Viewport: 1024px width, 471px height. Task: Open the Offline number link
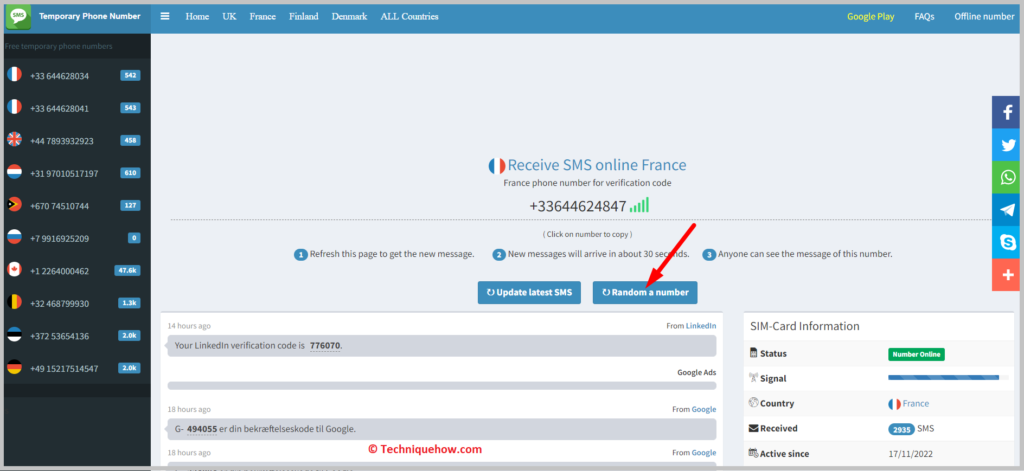pos(984,16)
